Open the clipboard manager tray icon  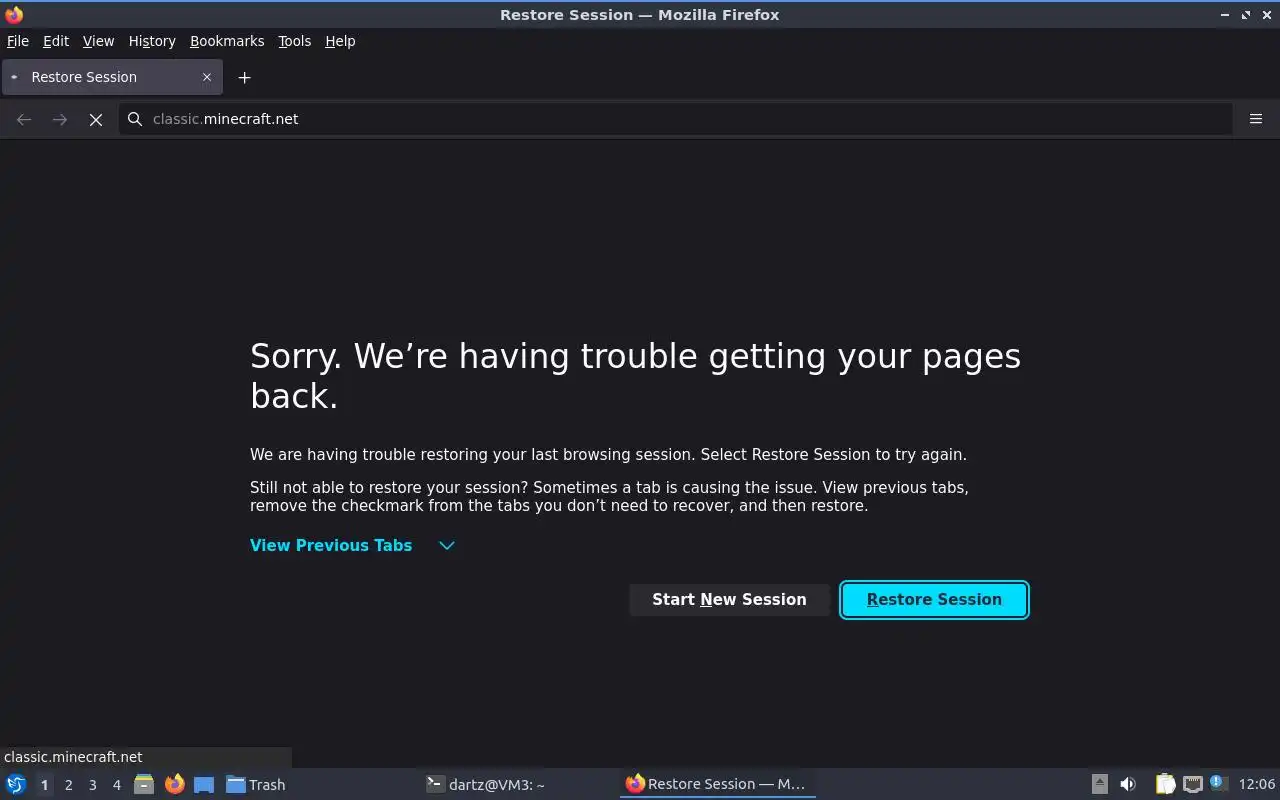click(x=1166, y=784)
